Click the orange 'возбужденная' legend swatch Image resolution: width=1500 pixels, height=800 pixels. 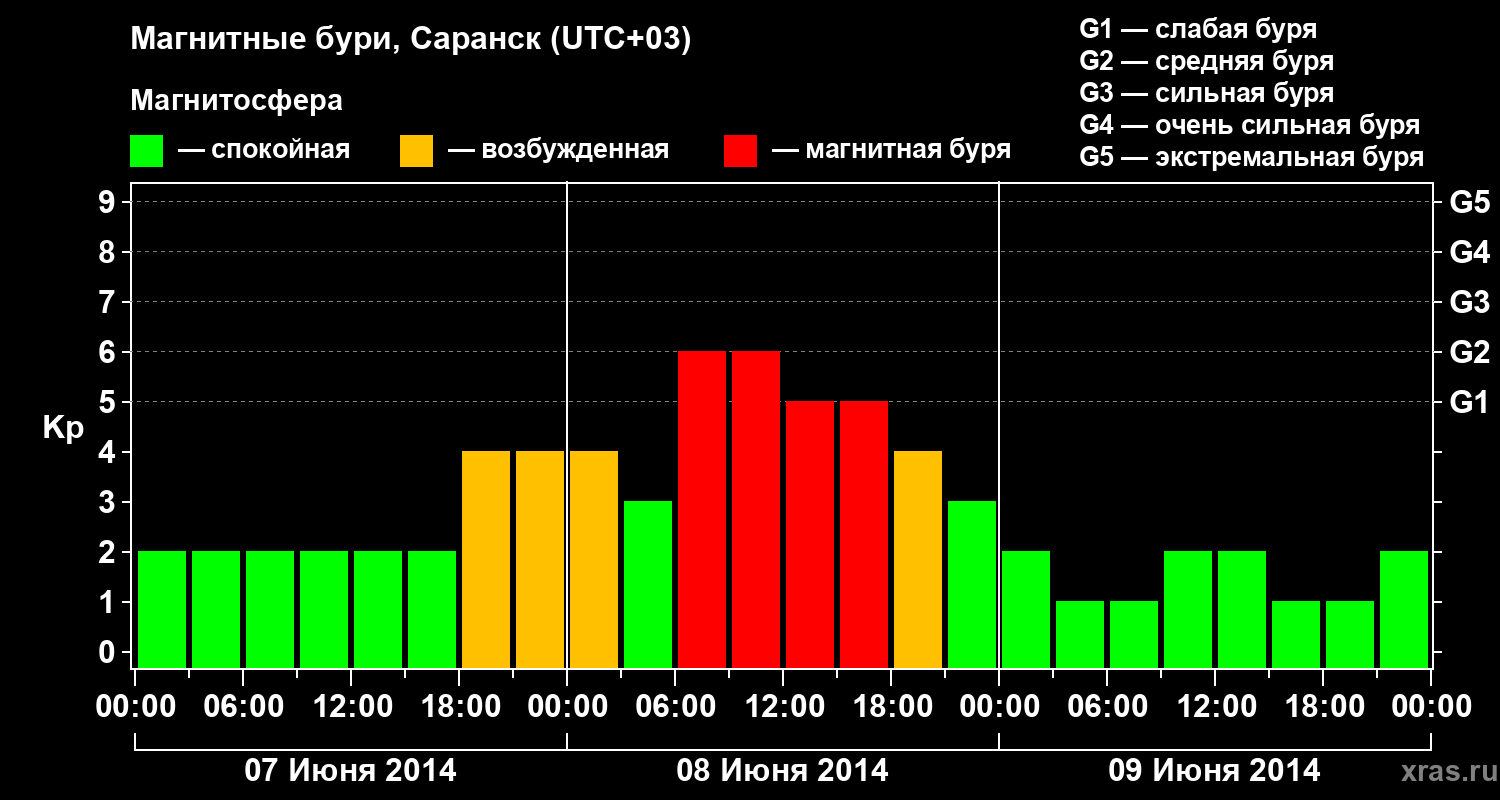[x=416, y=151]
